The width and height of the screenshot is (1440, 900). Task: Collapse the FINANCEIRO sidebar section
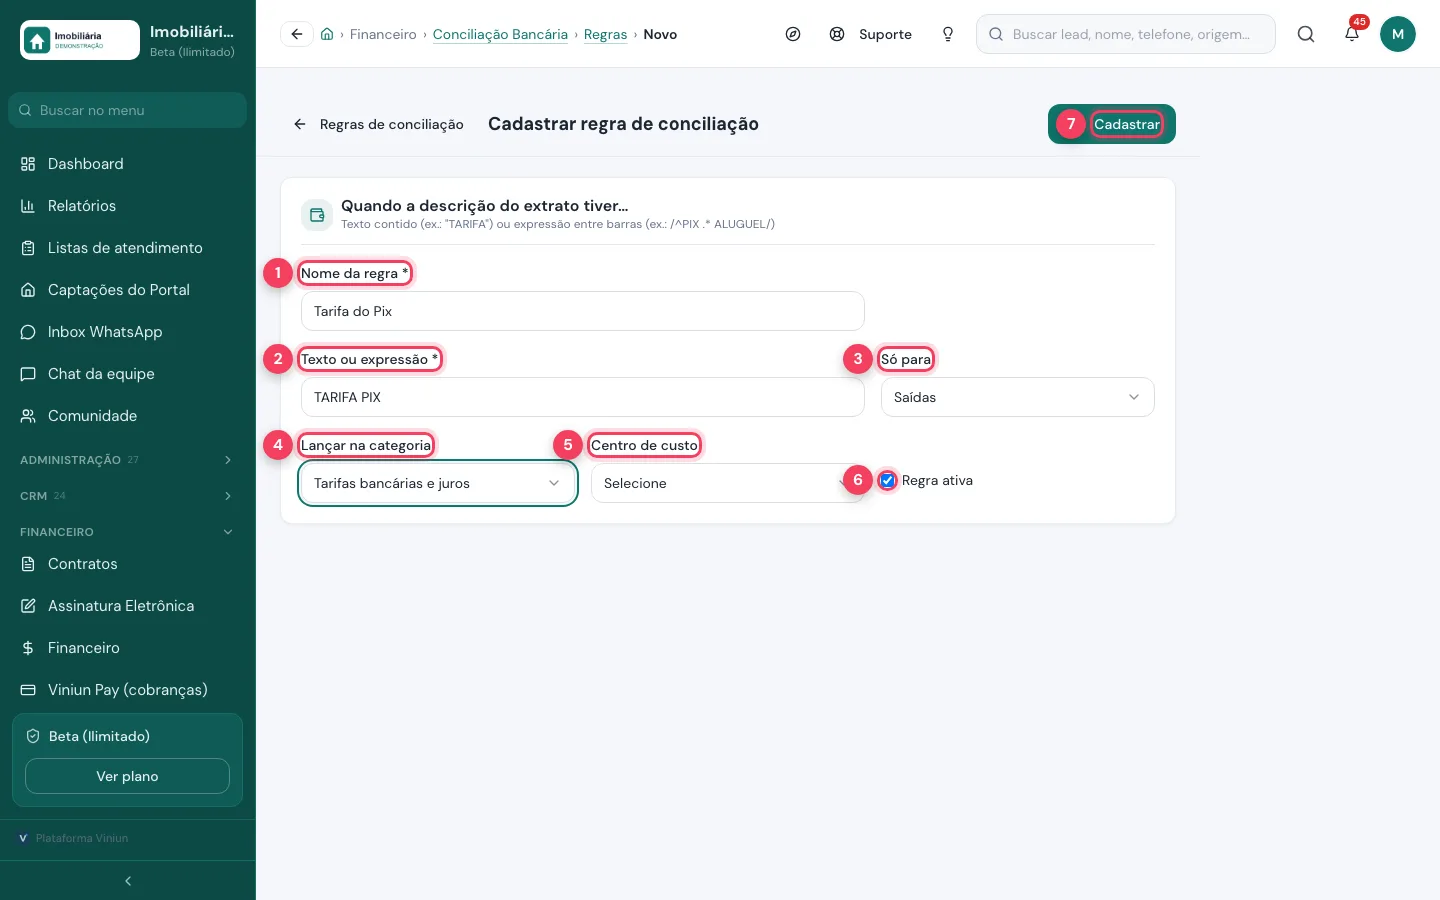tap(127, 532)
